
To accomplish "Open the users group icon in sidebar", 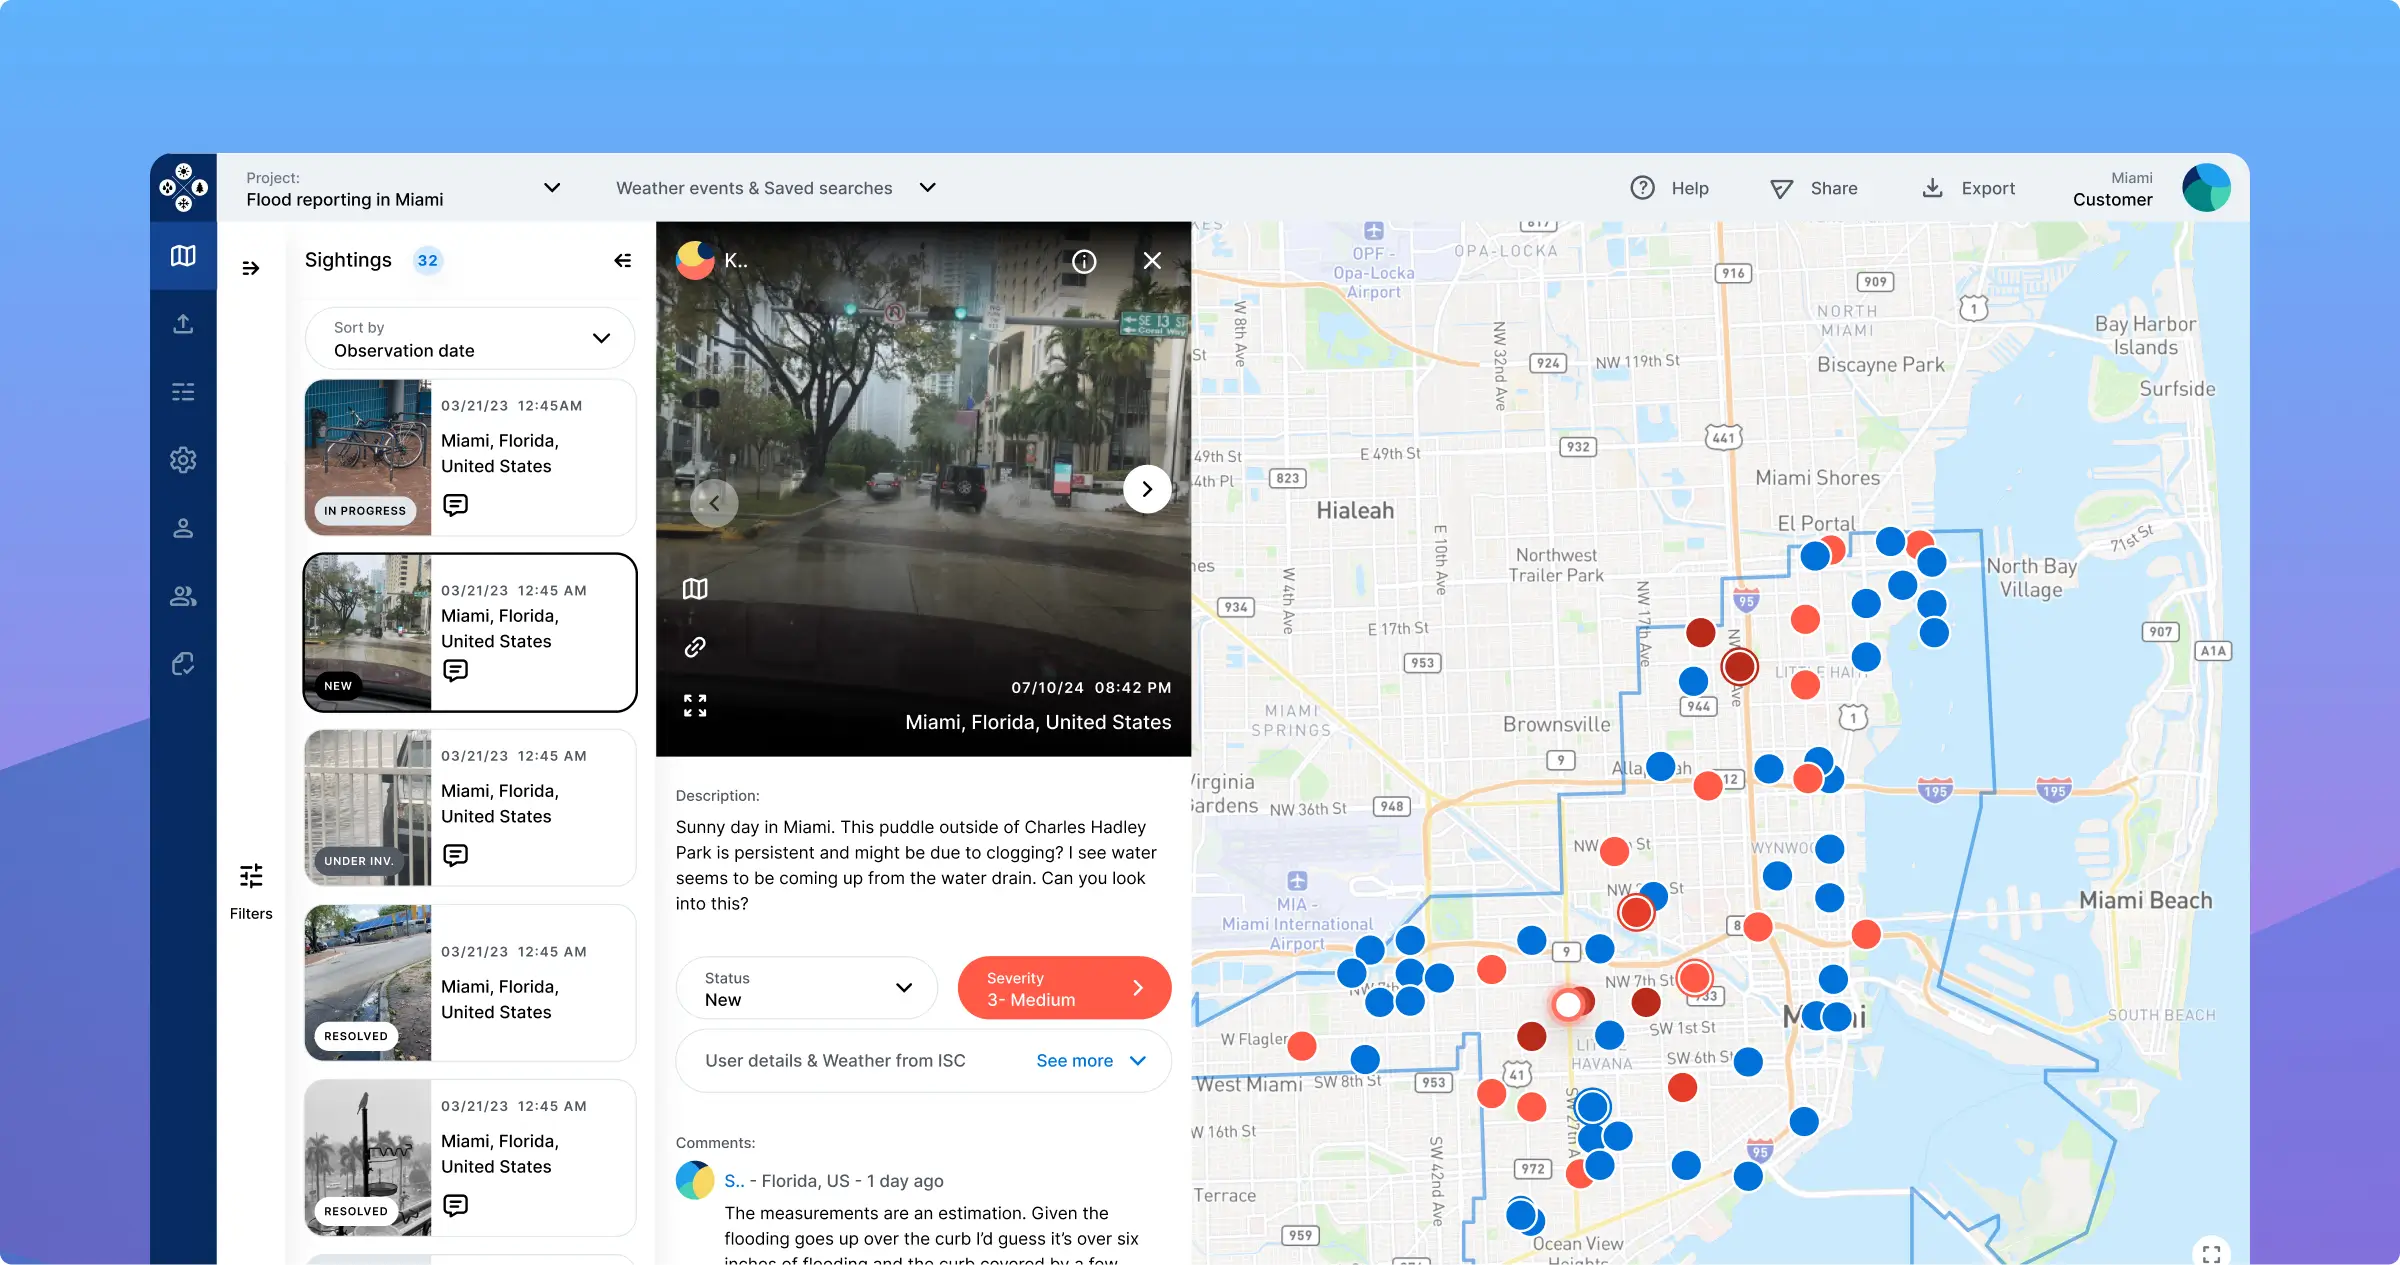I will (x=183, y=596).
